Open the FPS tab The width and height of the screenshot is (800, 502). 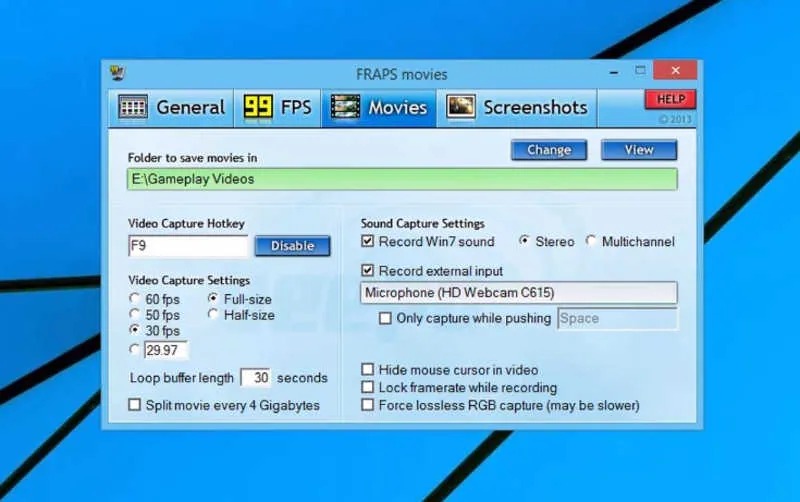point(278,108)
